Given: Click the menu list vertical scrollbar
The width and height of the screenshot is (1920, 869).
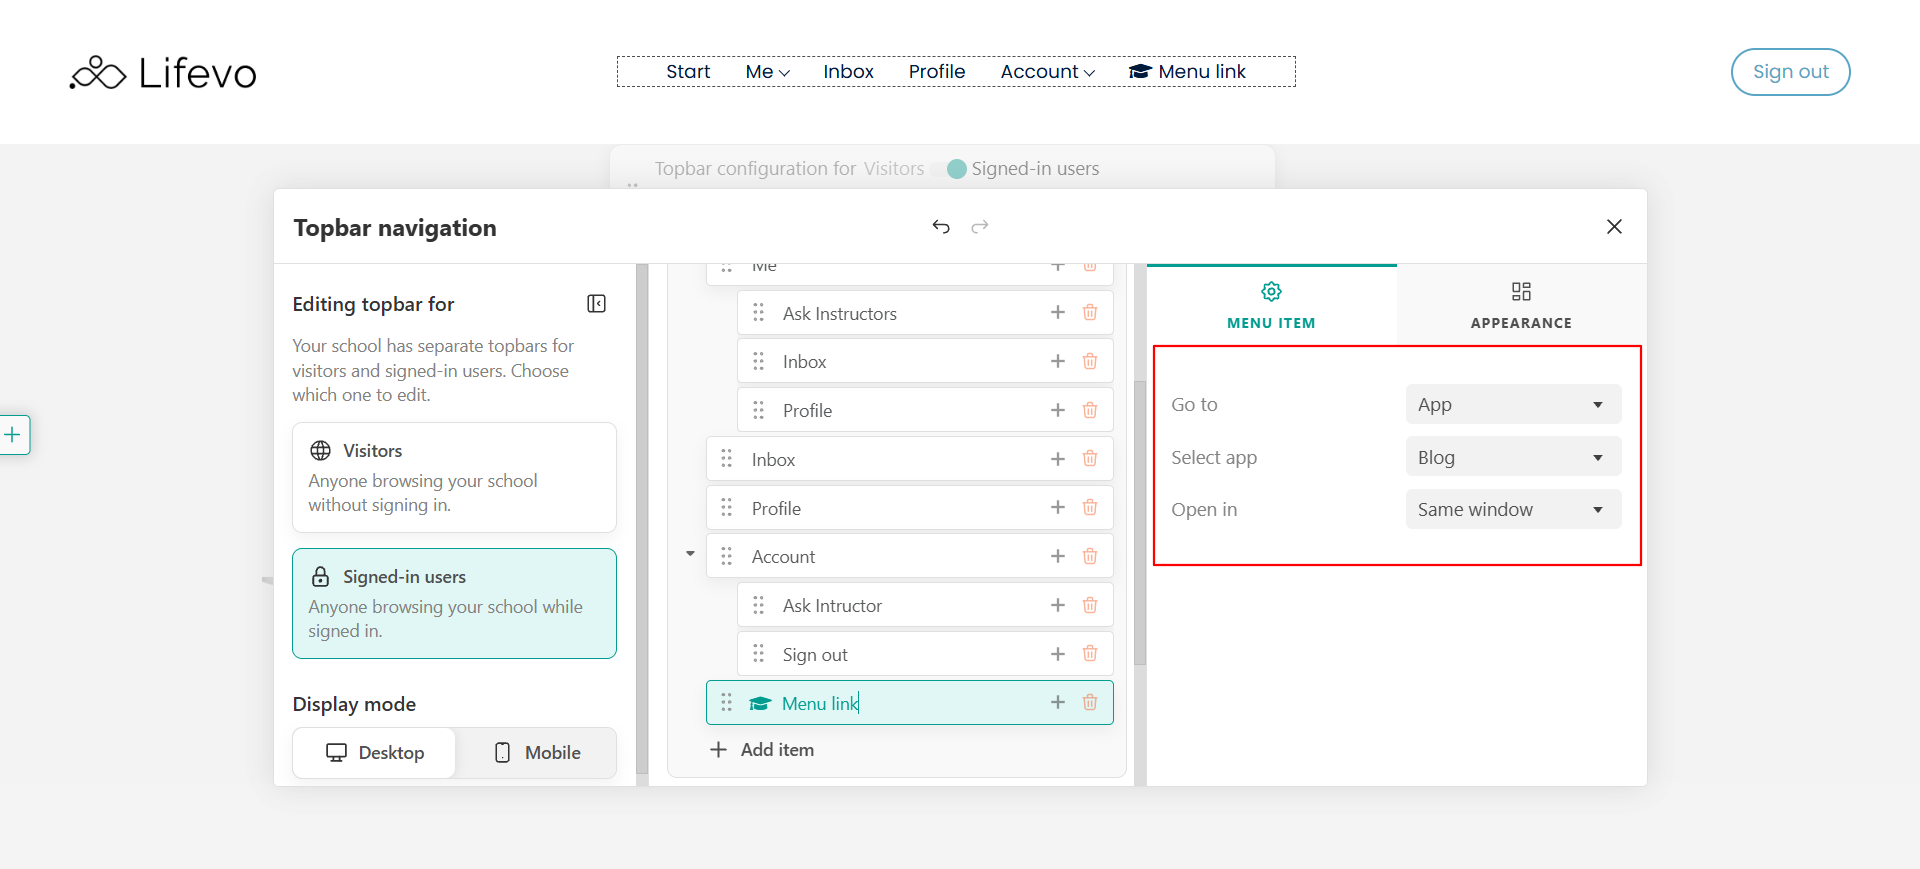Looking at the screenshot, I should point(1139,522).
